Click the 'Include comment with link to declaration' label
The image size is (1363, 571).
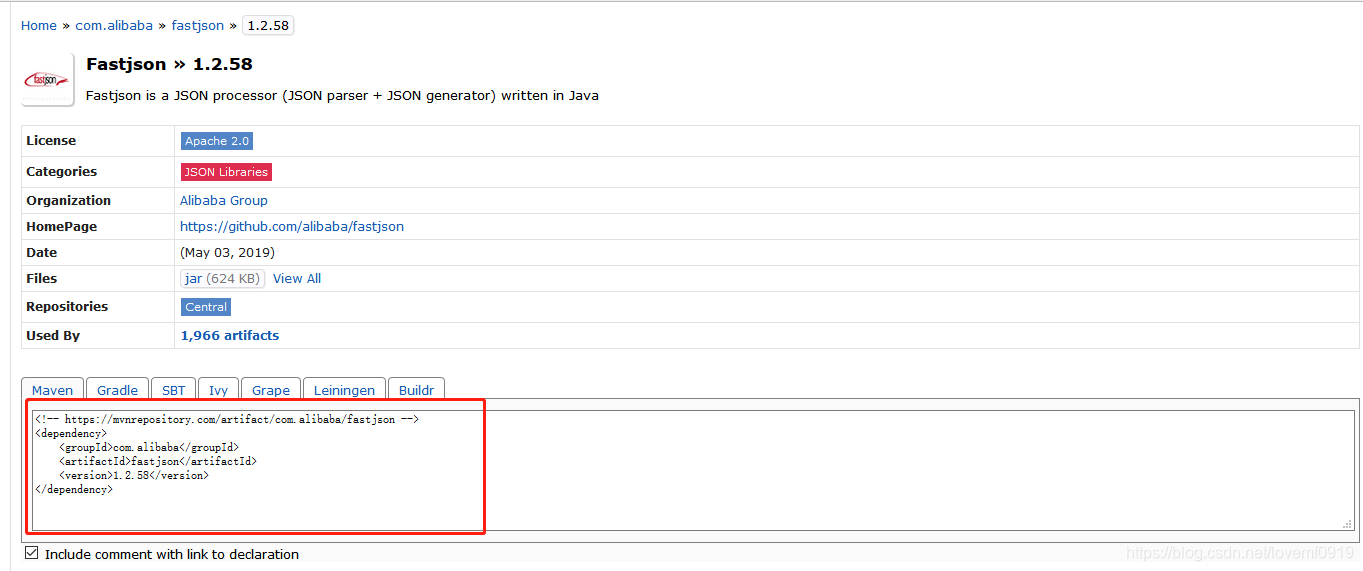coord(172,554)
